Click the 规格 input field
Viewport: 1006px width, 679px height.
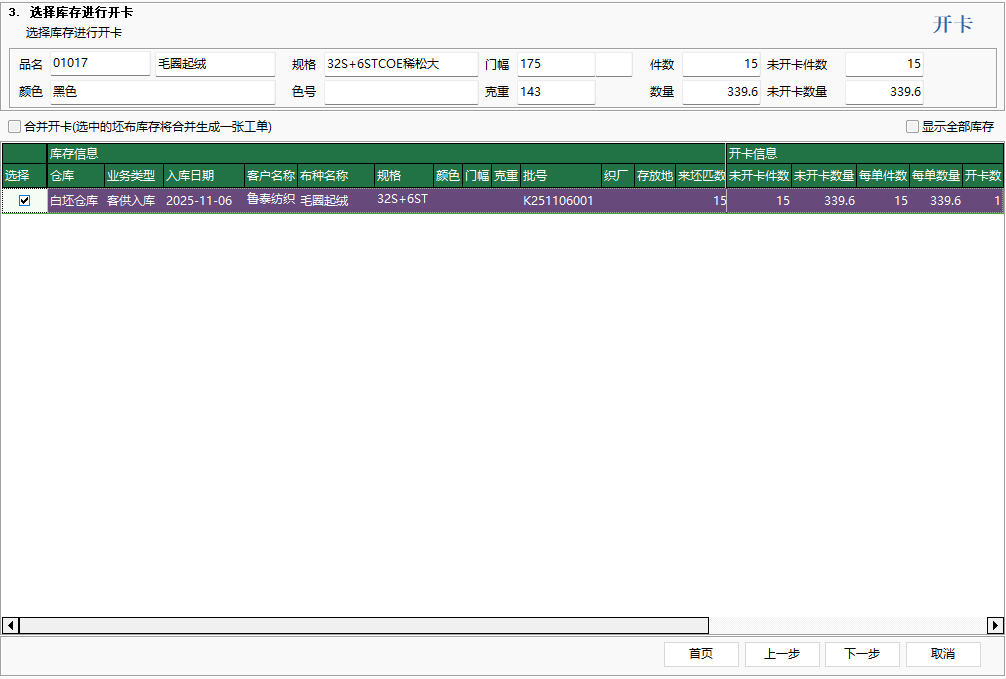click(x=400, y=64)
